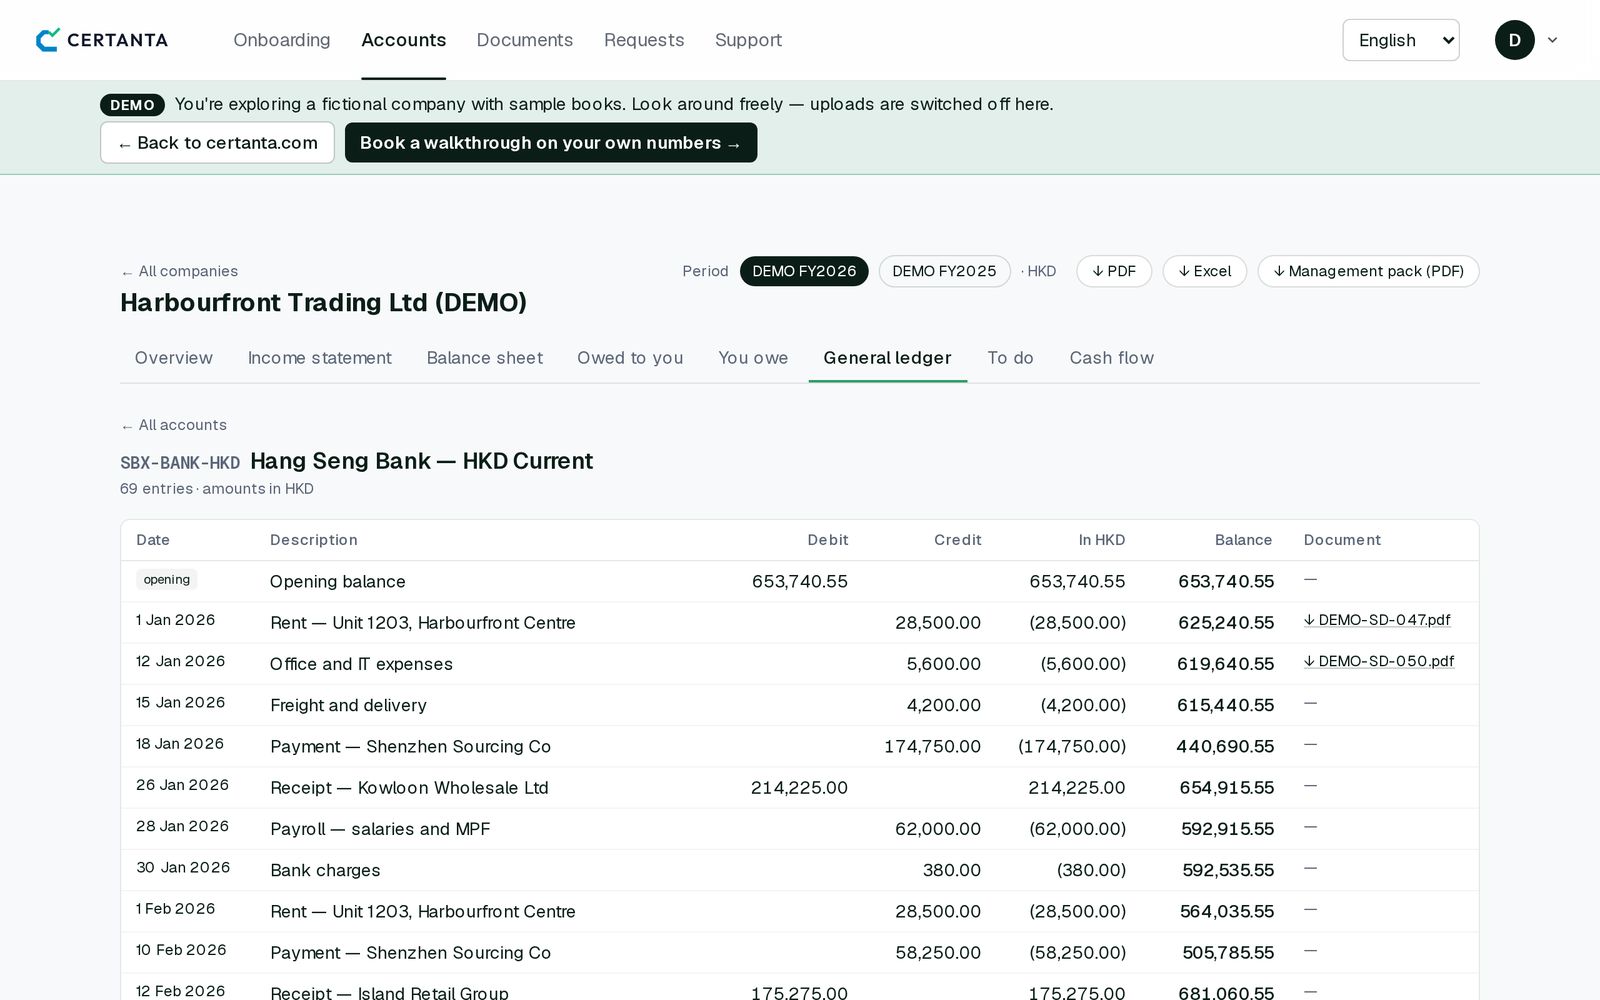Click 'Payroll — salaries and MPF' description

coord(380,829)
